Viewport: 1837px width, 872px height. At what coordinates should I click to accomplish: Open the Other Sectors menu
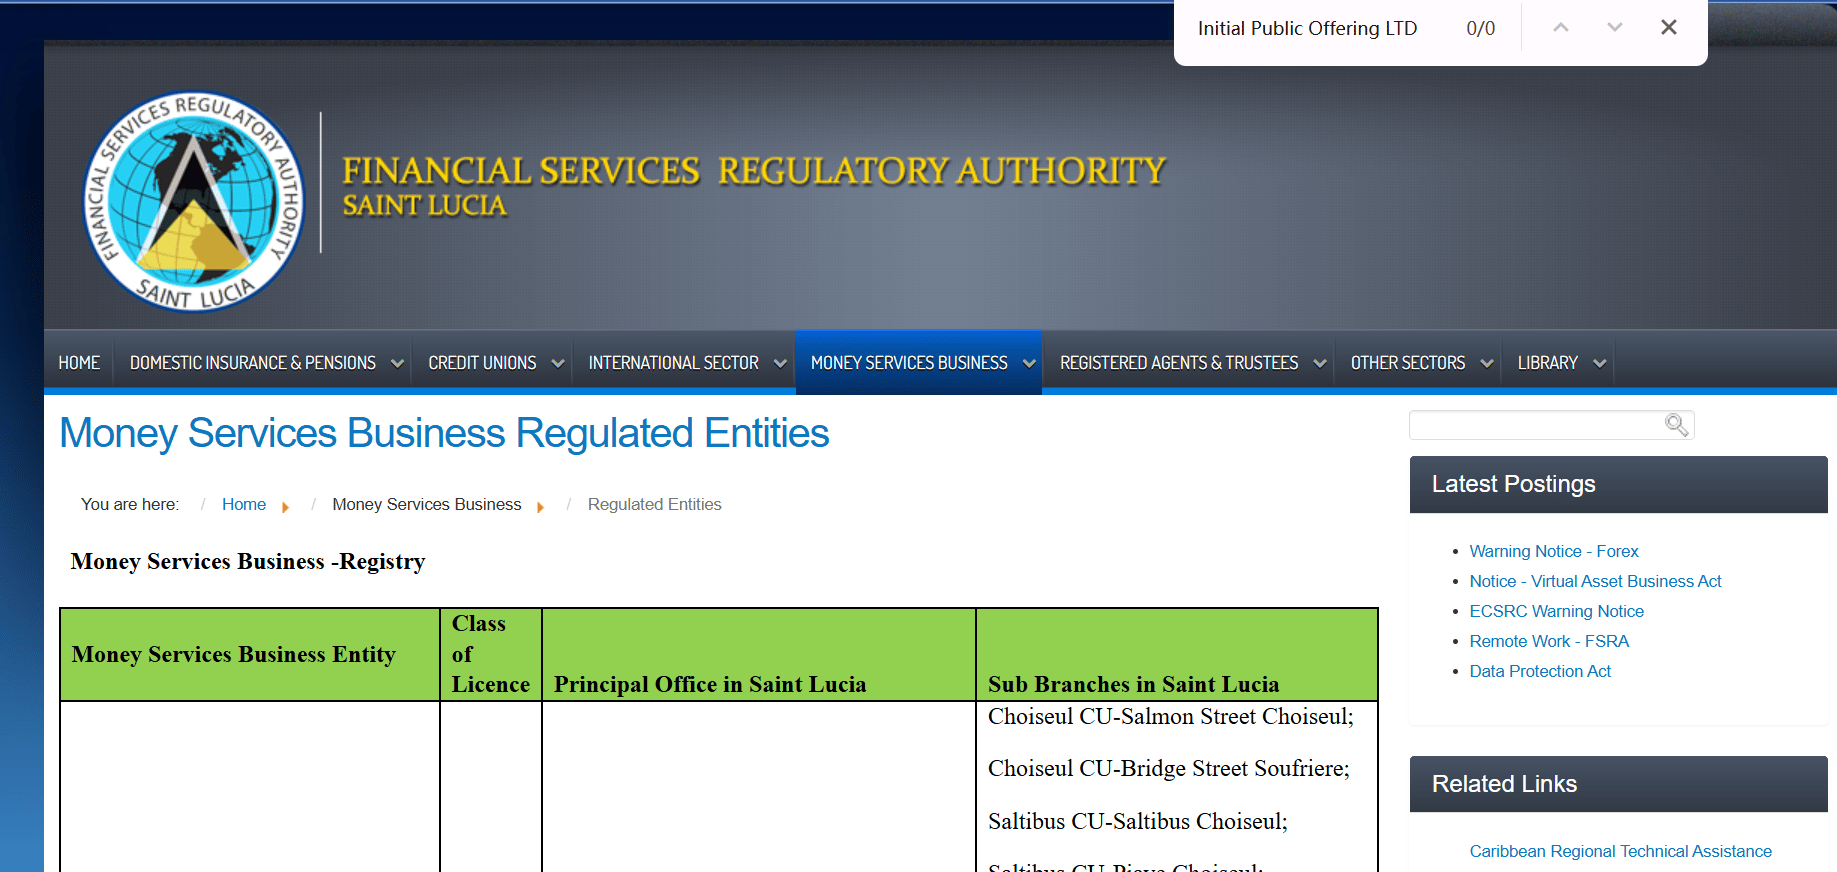(x=1408, y=363)
